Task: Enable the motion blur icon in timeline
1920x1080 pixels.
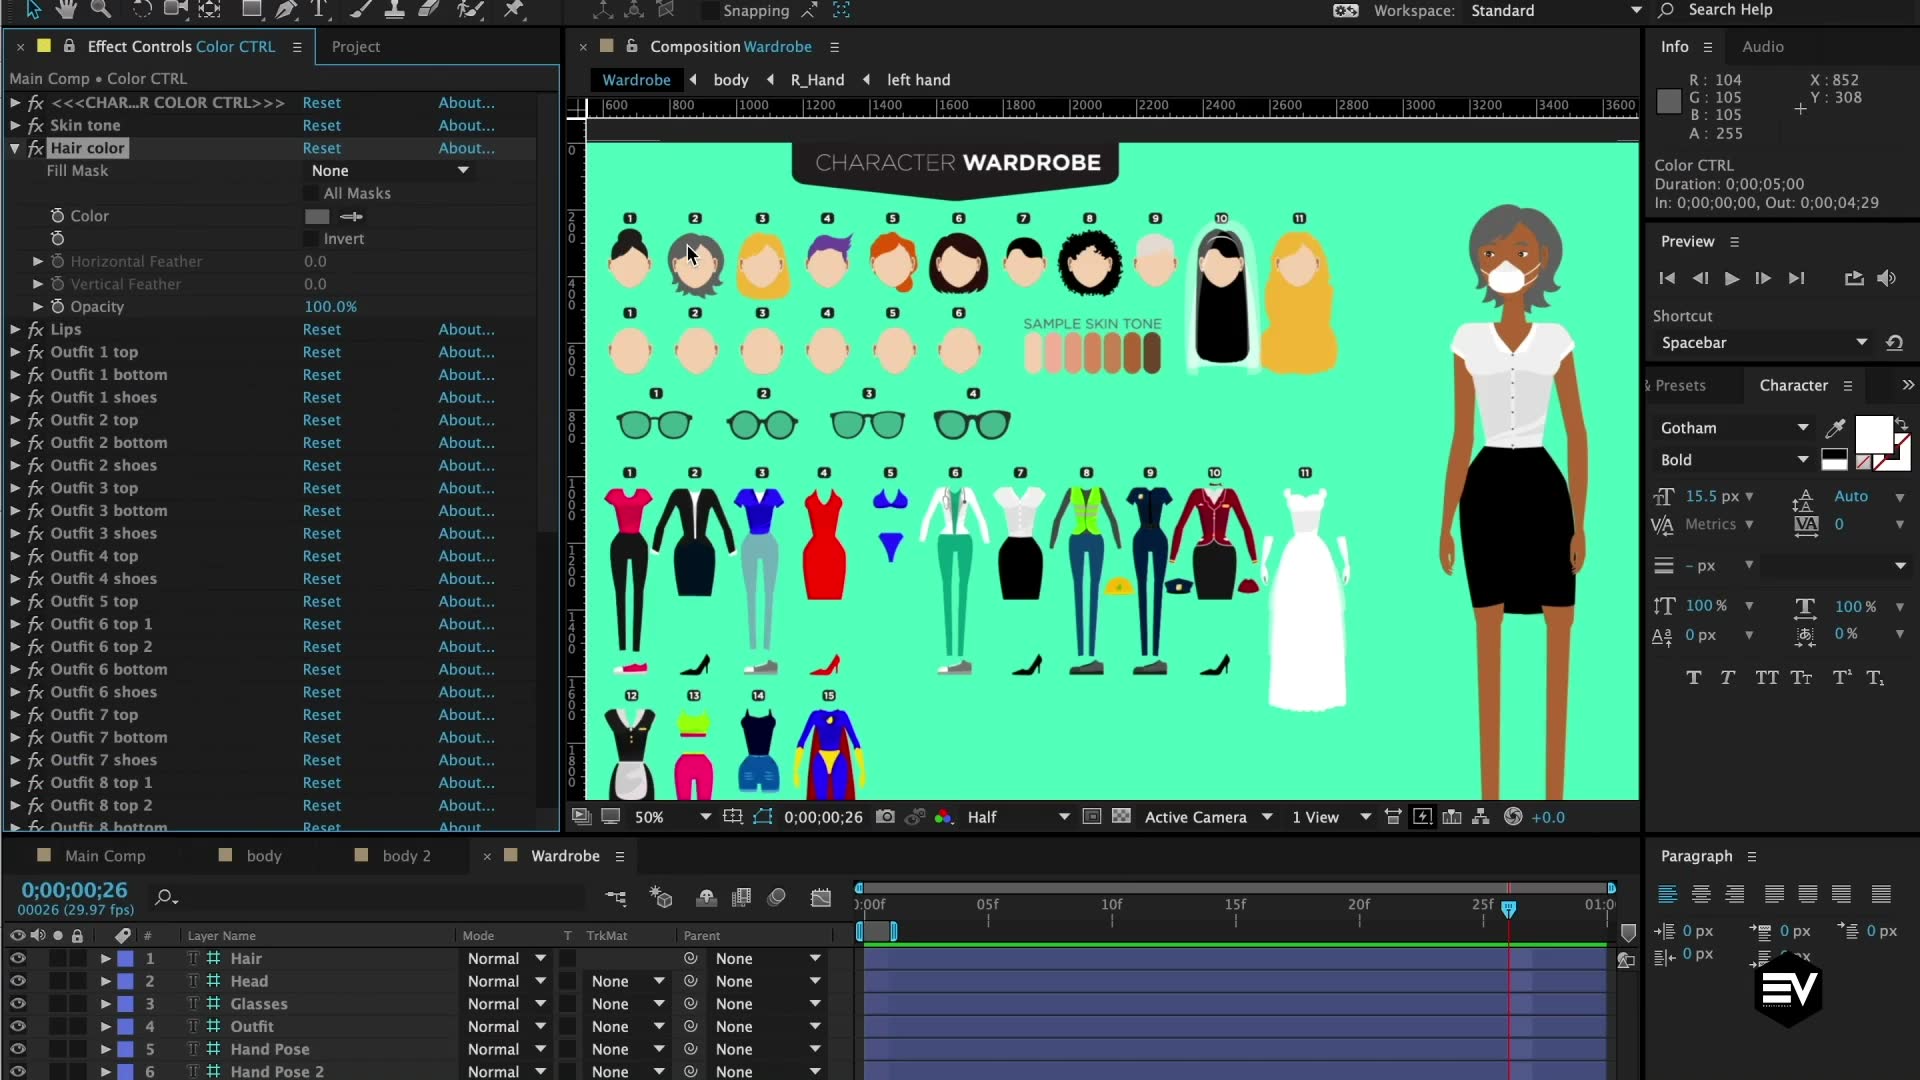Action: tap(776, 897)
